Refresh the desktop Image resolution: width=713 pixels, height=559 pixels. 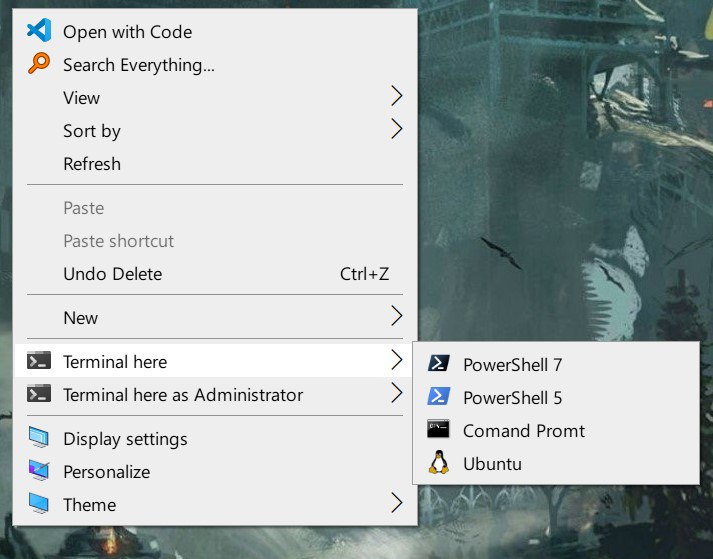[x=215, y=163]
